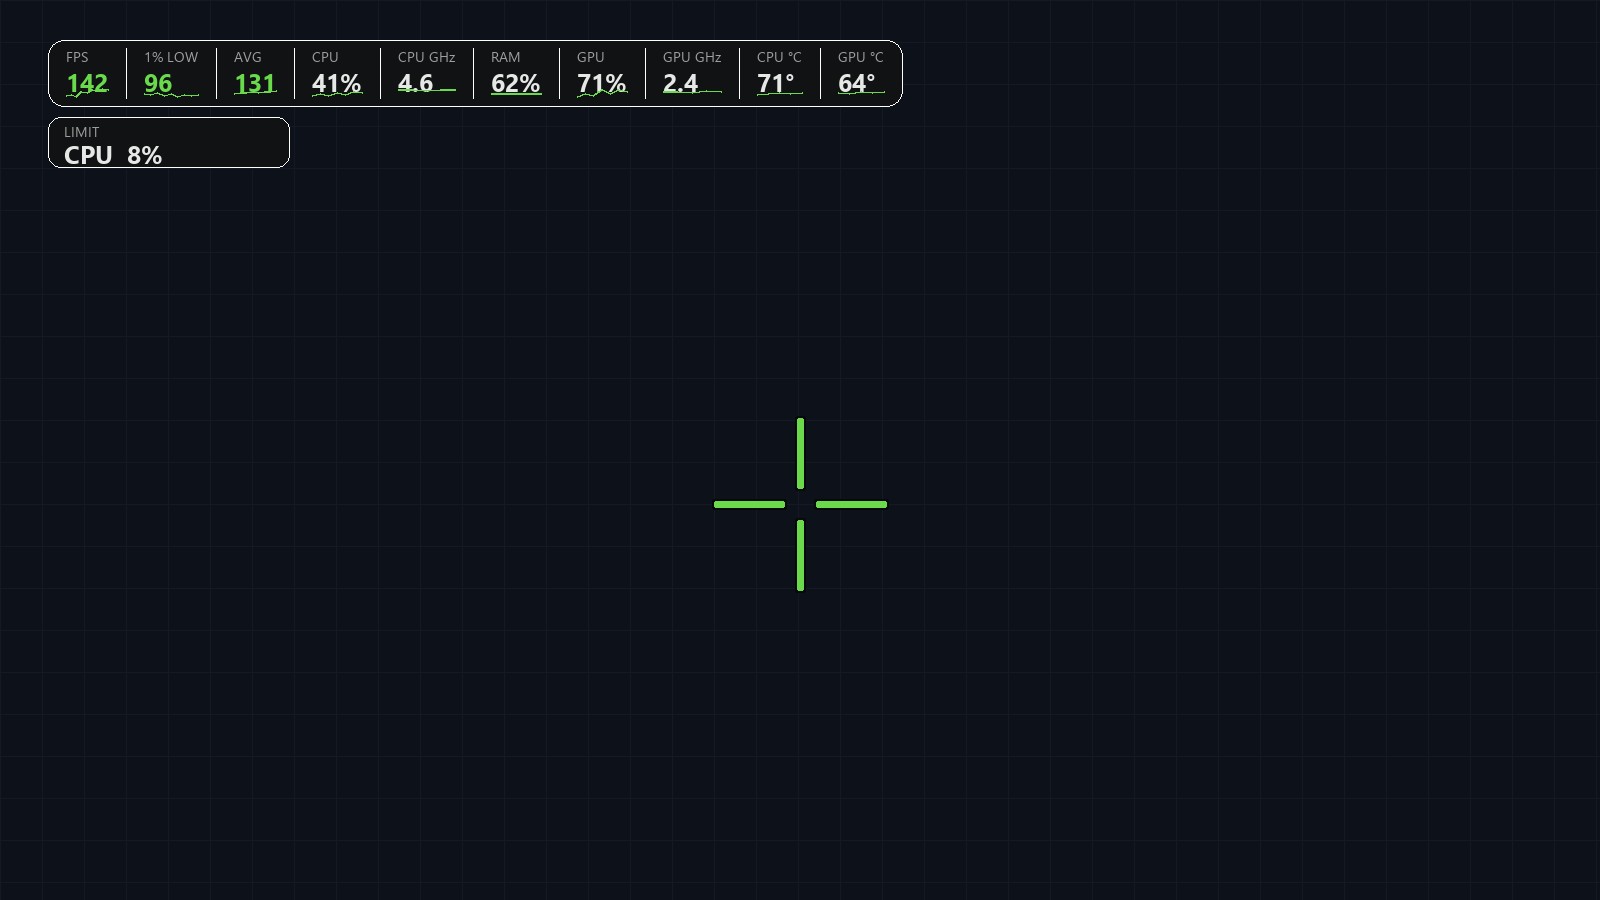The image size is (1600, 900).
Task: Click the AVG value 131
Action: tap(255, 84)
